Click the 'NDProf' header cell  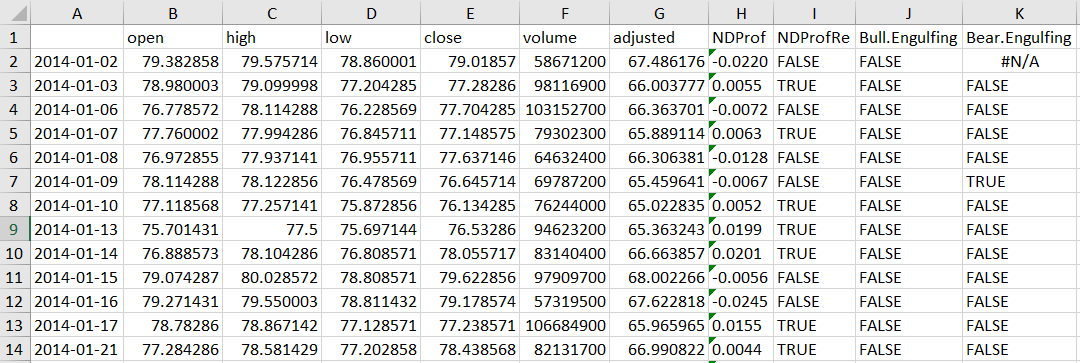(x=740, y=37)
